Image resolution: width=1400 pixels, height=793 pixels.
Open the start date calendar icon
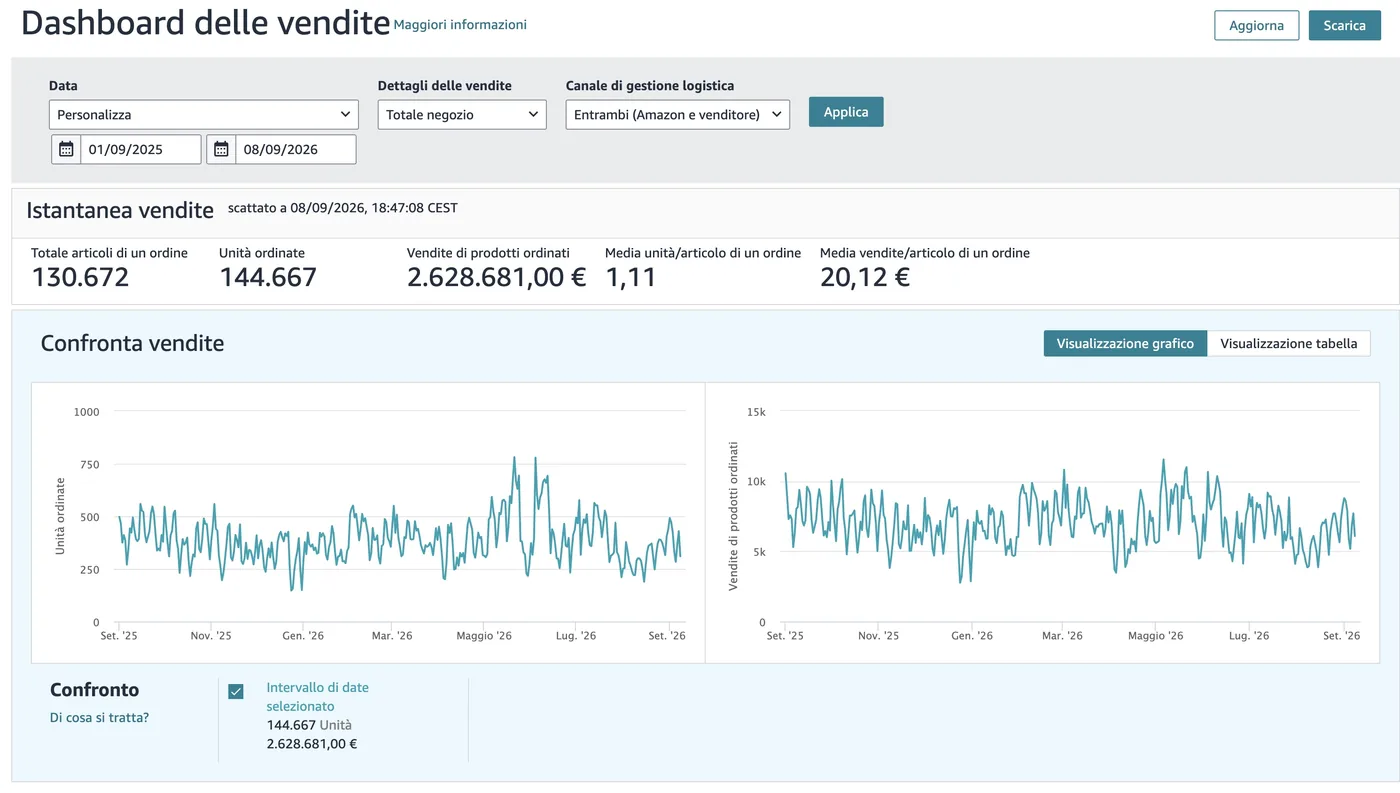(x=66, y=149)
